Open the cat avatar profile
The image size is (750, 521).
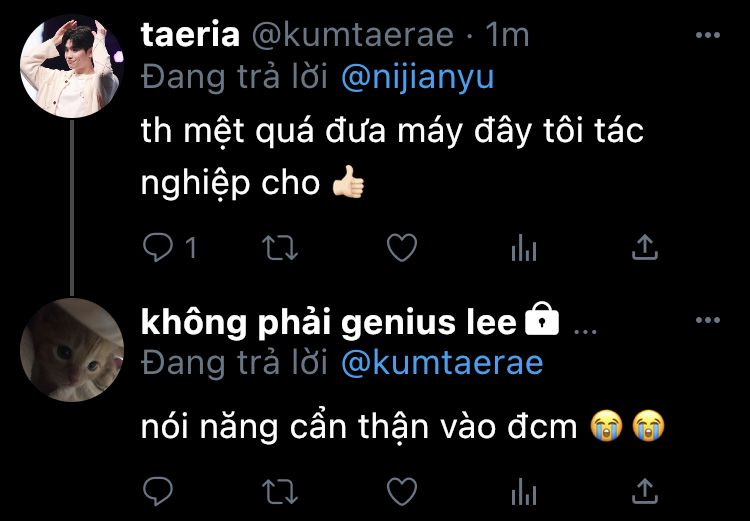click(x=72, y=350)
